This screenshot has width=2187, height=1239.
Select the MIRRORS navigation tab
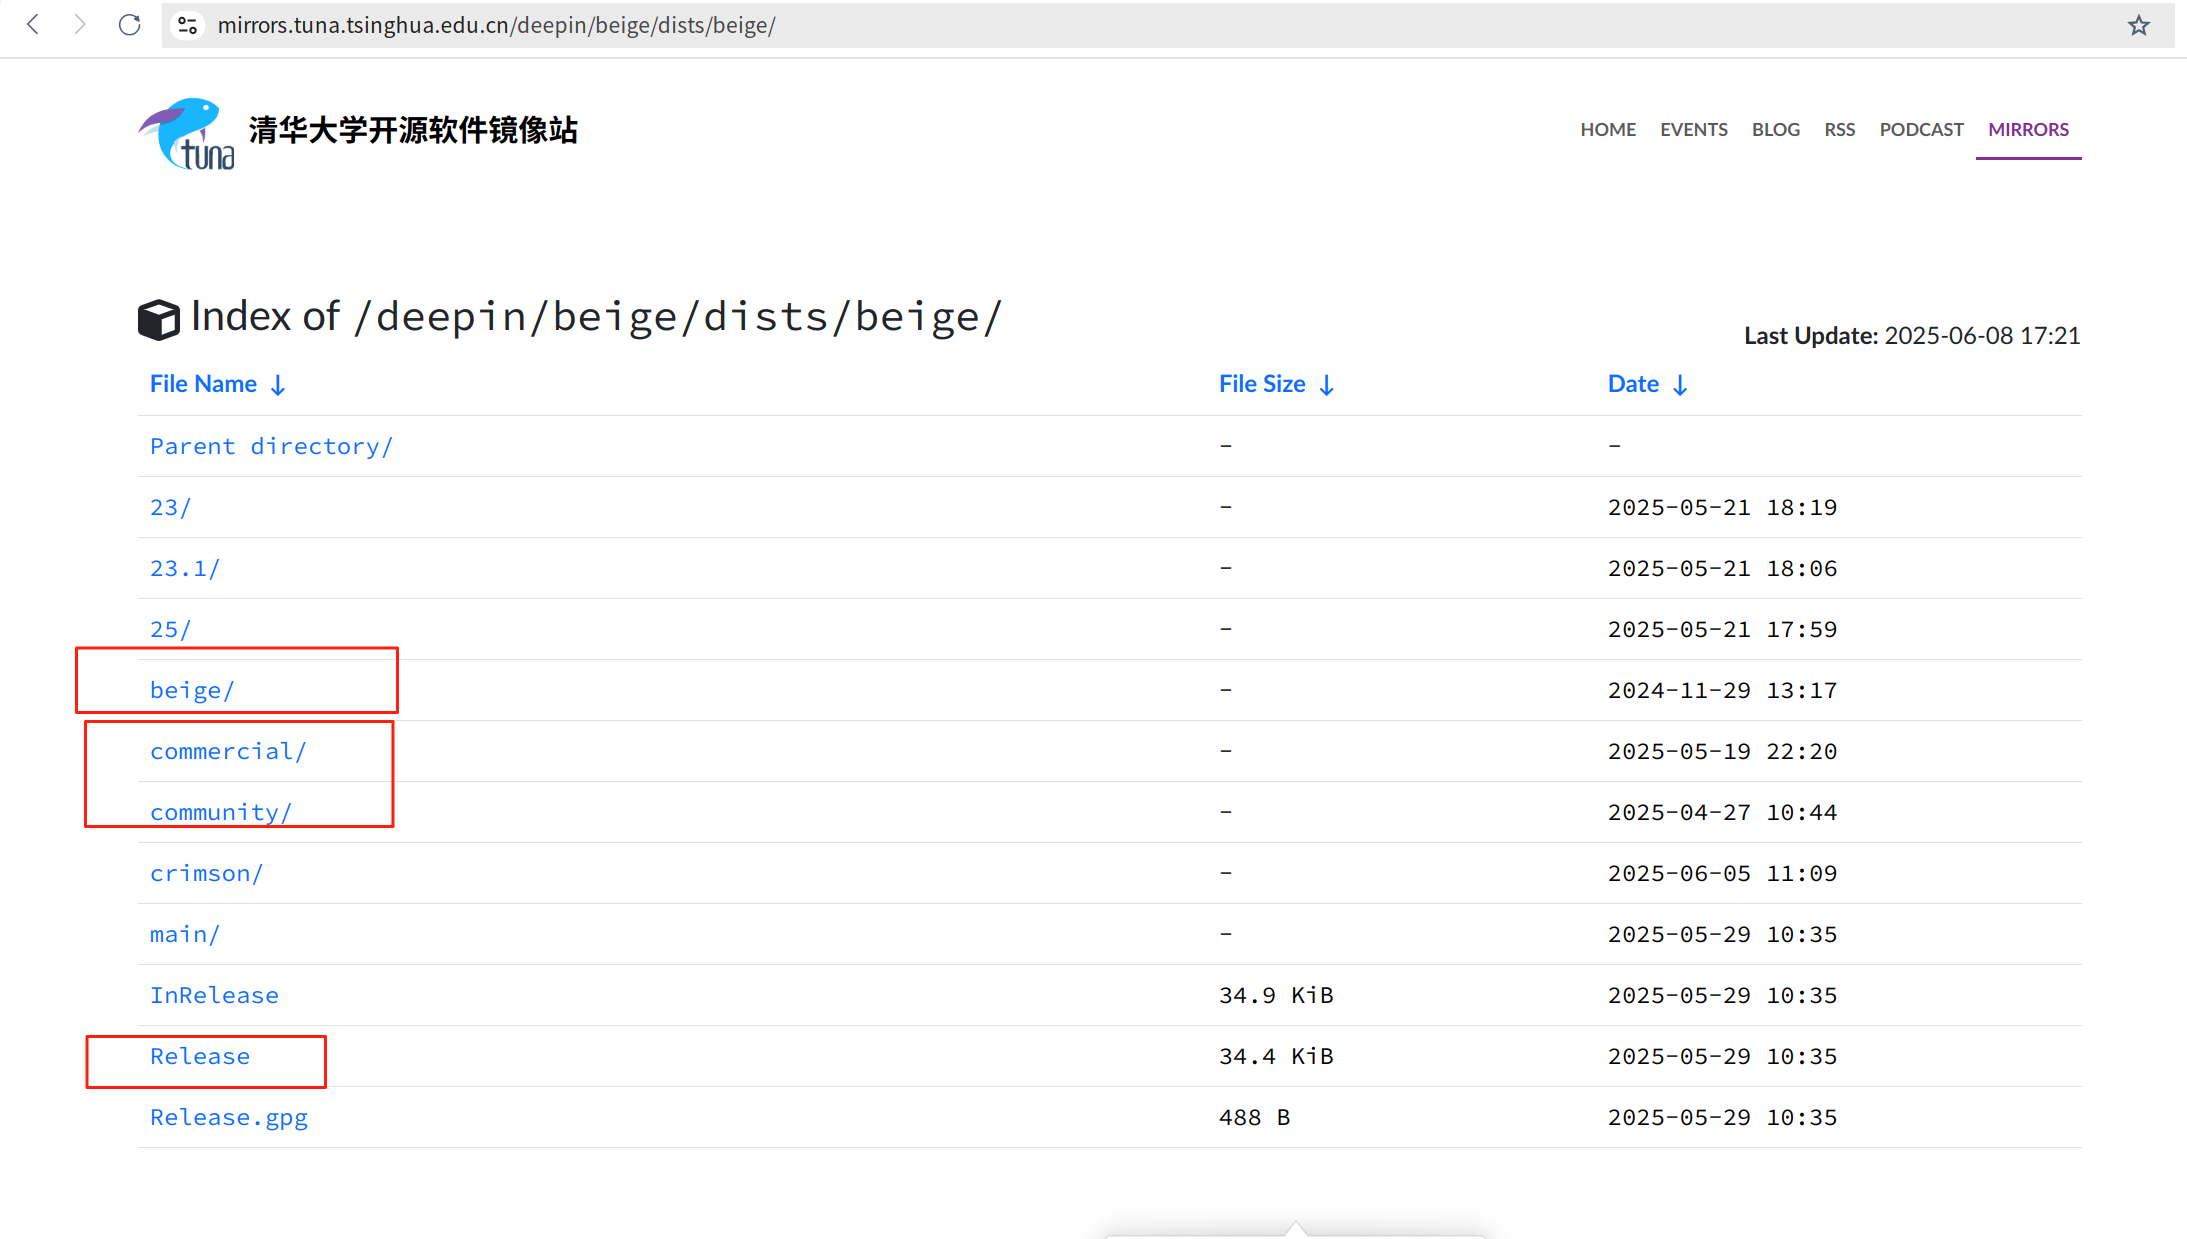2028,130
